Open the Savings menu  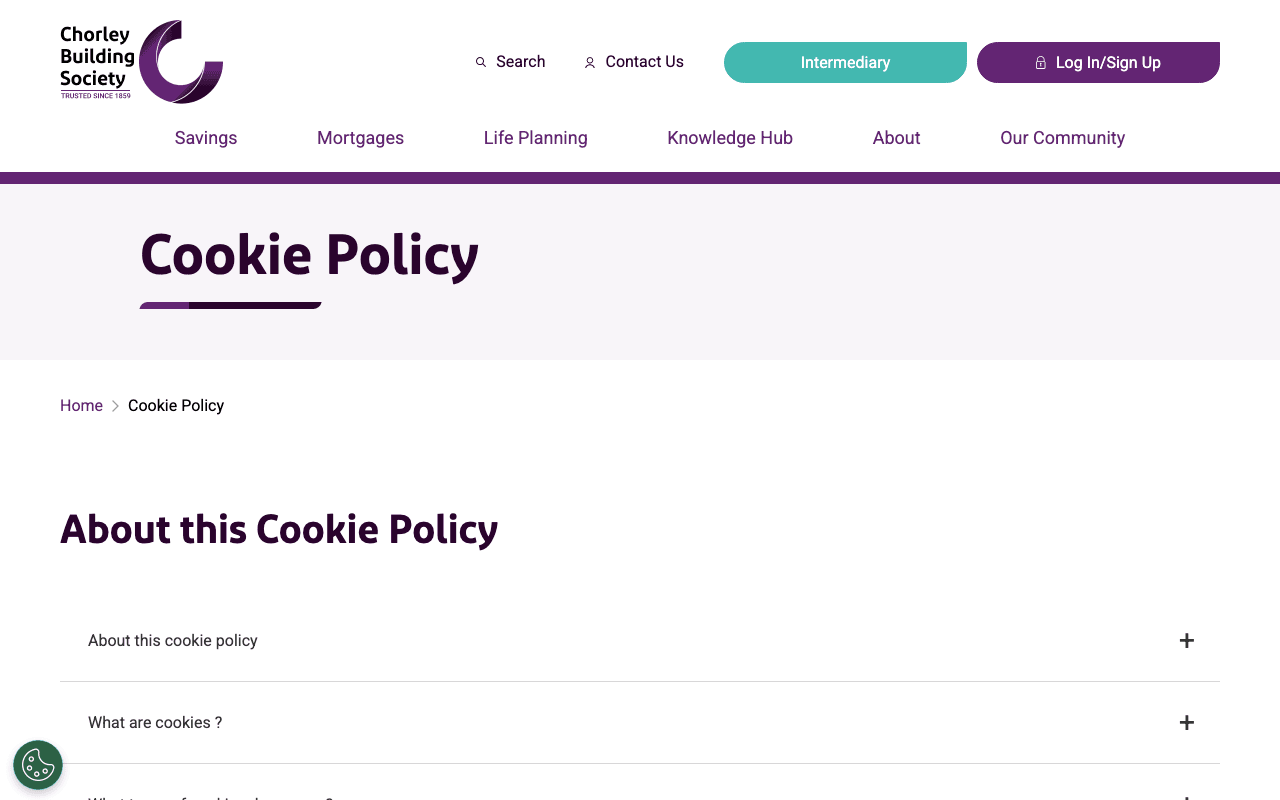coord(205,138)
